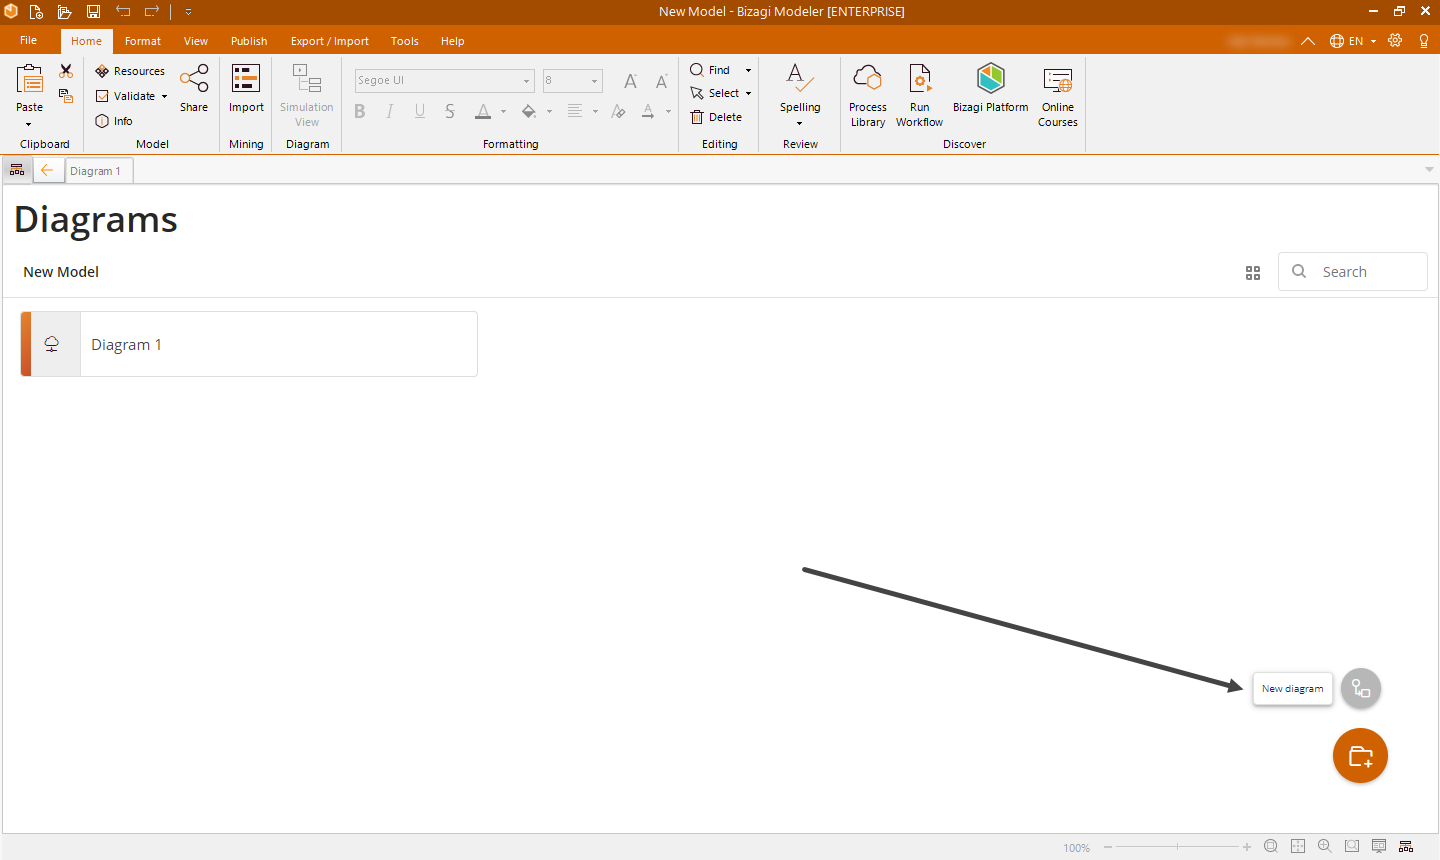Click the increase font size icon
Image resolution: width=1440 pixels, height=860 pixels.
tap(631, 81)
